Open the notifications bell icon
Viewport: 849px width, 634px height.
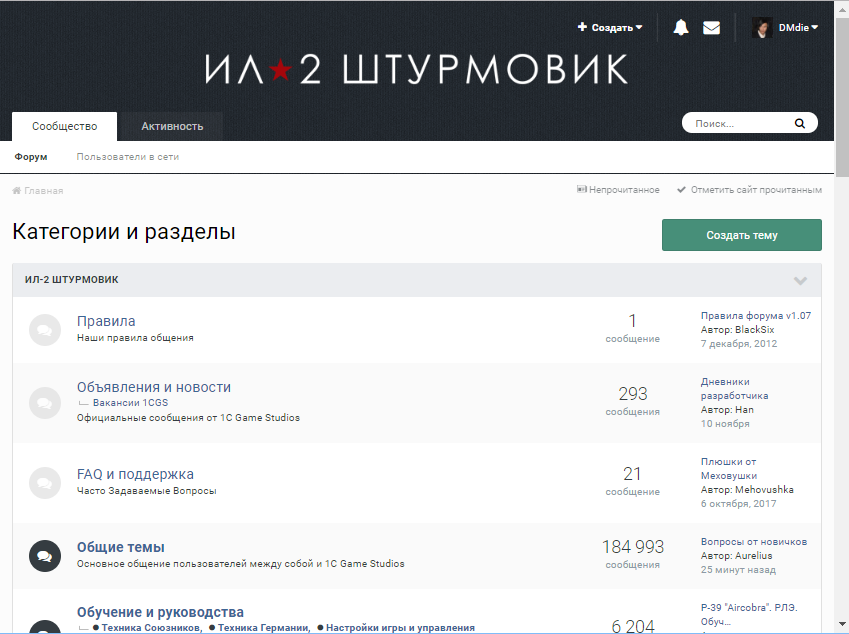(x=681, y=27)
